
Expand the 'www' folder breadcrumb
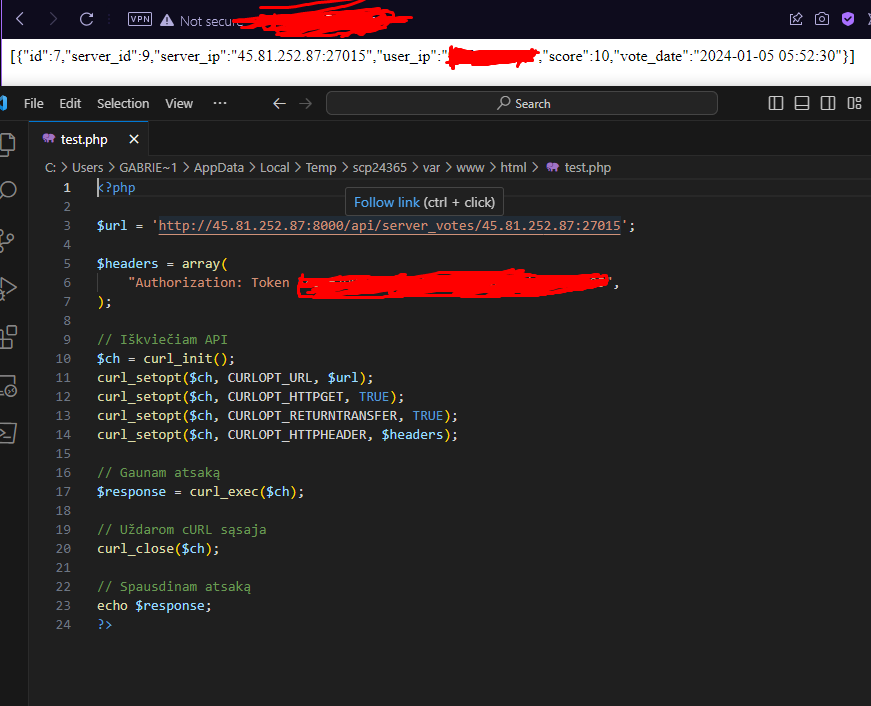470,167
